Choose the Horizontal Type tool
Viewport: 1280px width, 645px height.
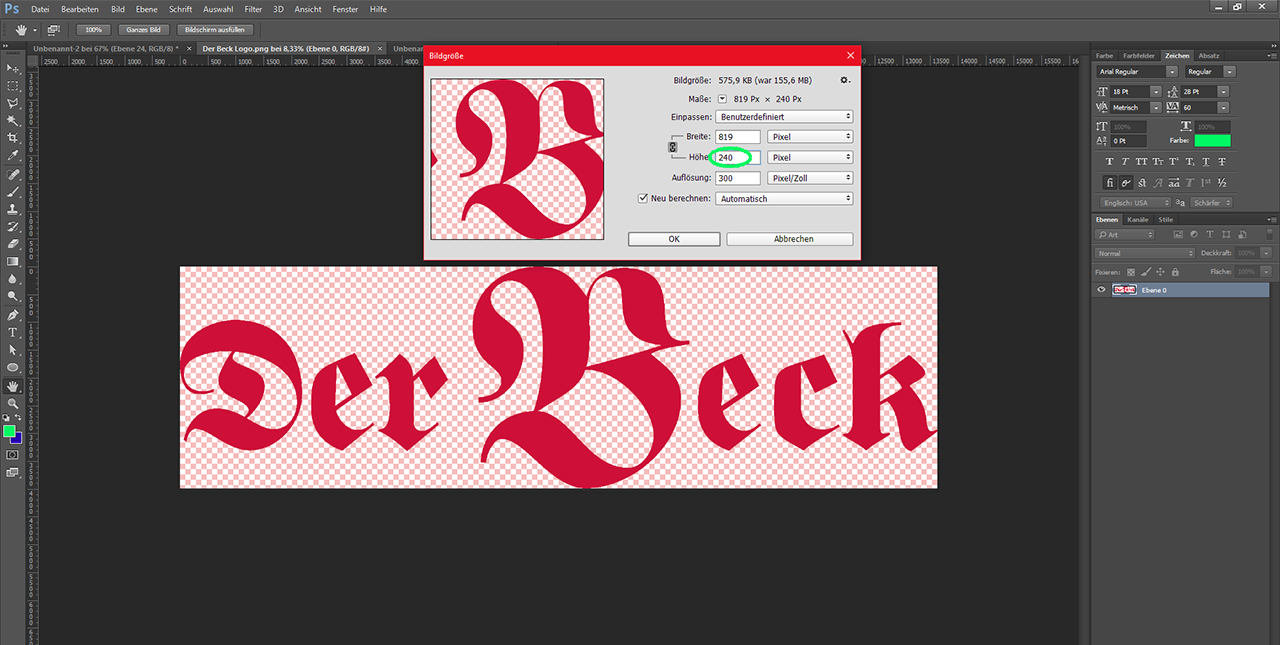[x=13, y=332]
